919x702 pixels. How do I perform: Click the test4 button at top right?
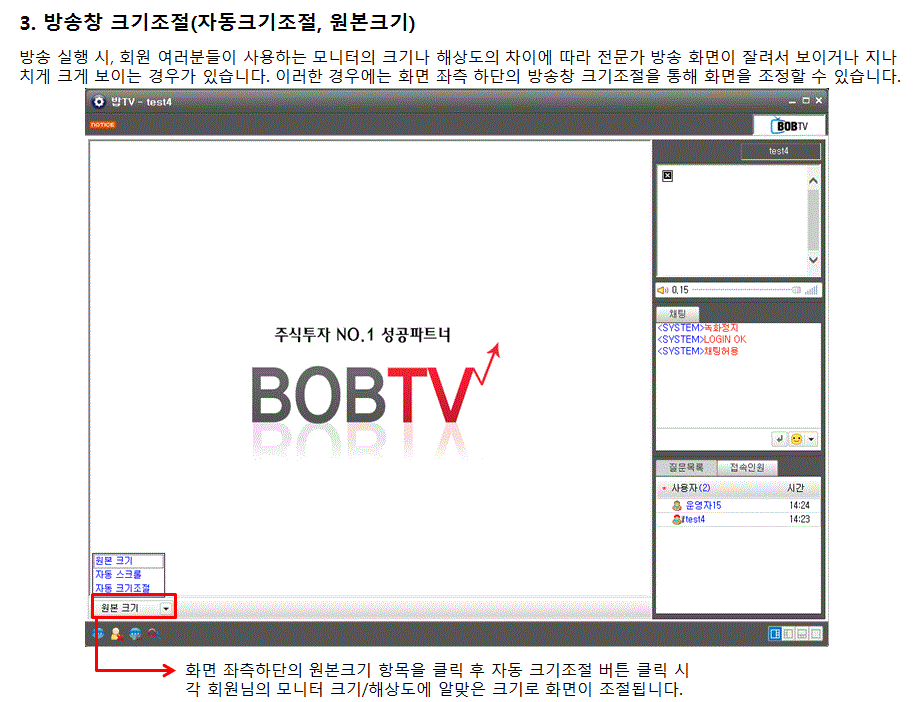(x=780, y=151)
